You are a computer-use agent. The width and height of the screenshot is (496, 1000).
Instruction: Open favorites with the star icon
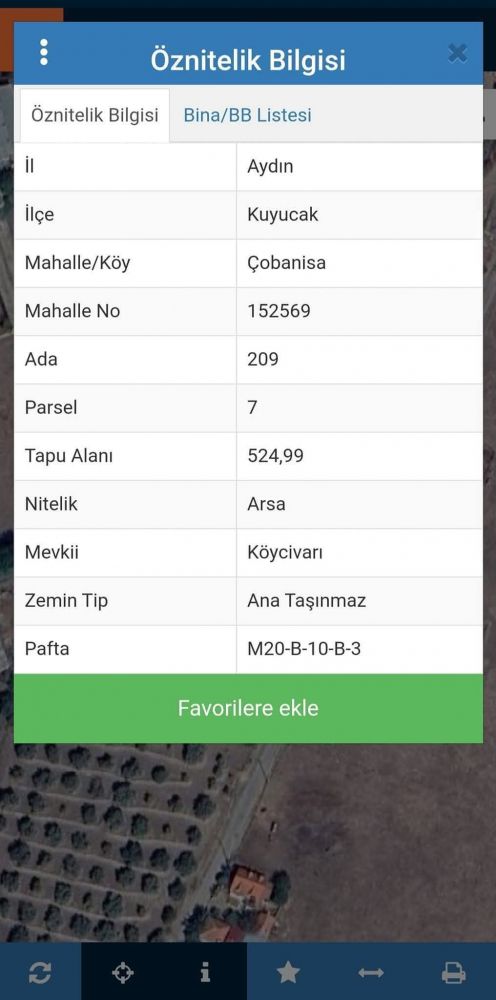coord(288,973)
